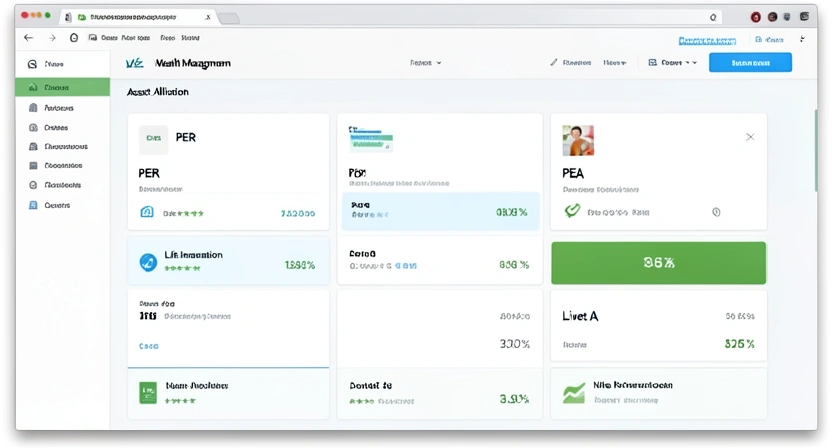Click the blue button in the header
The image size is (832, 448).
click(750, 63)
